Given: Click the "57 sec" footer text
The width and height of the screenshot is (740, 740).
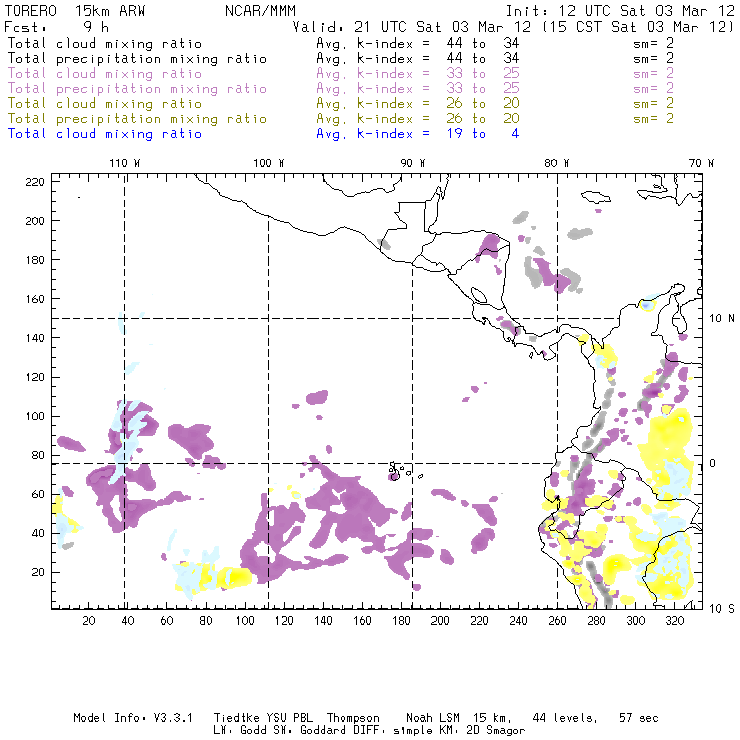Looking at the screenshot, I should (639, 718).
